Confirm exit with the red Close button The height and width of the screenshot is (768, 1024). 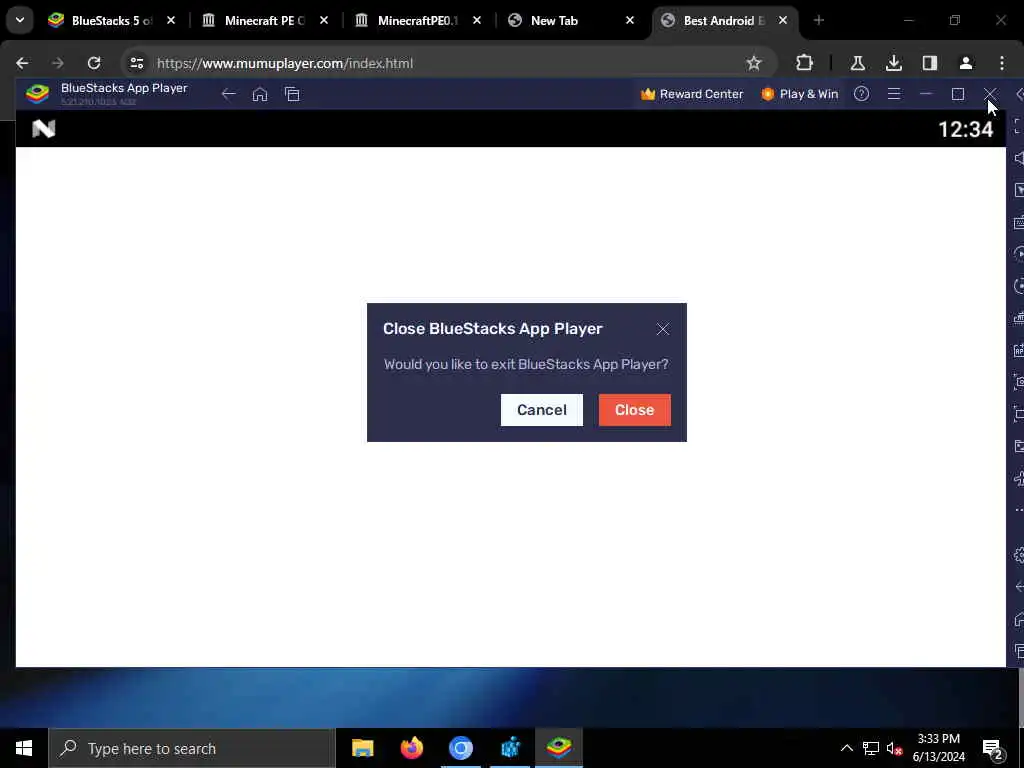[x=634, y=409]
